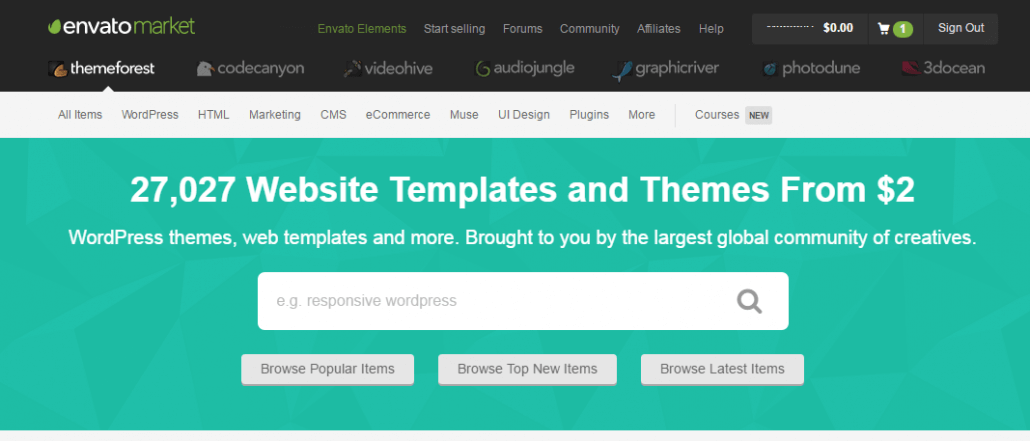Sign out of the account
This screenshot has height=441, width=1030.
click(x=960, y=29)
